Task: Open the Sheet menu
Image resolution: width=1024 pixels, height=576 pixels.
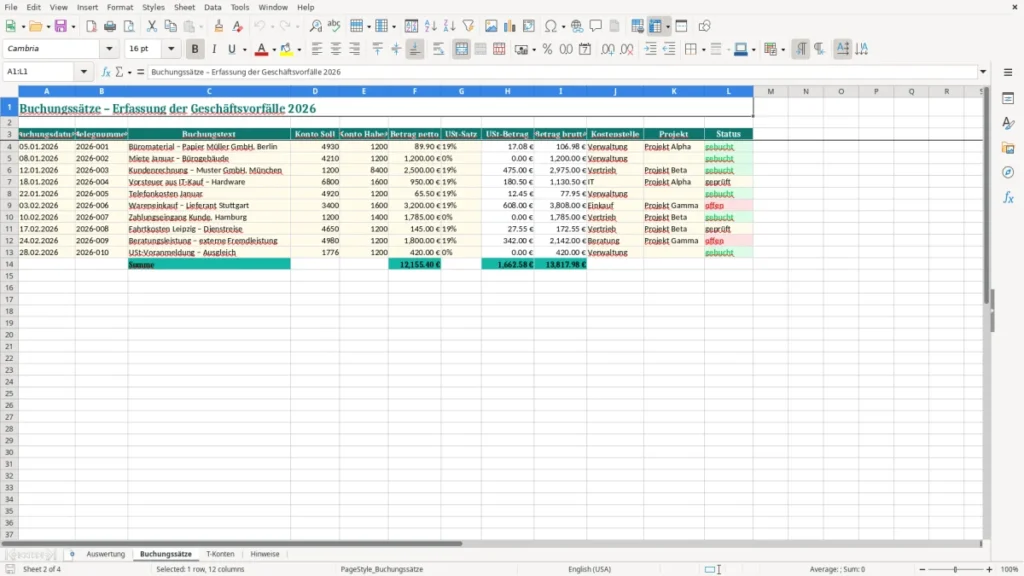Action: pos(184,7)
